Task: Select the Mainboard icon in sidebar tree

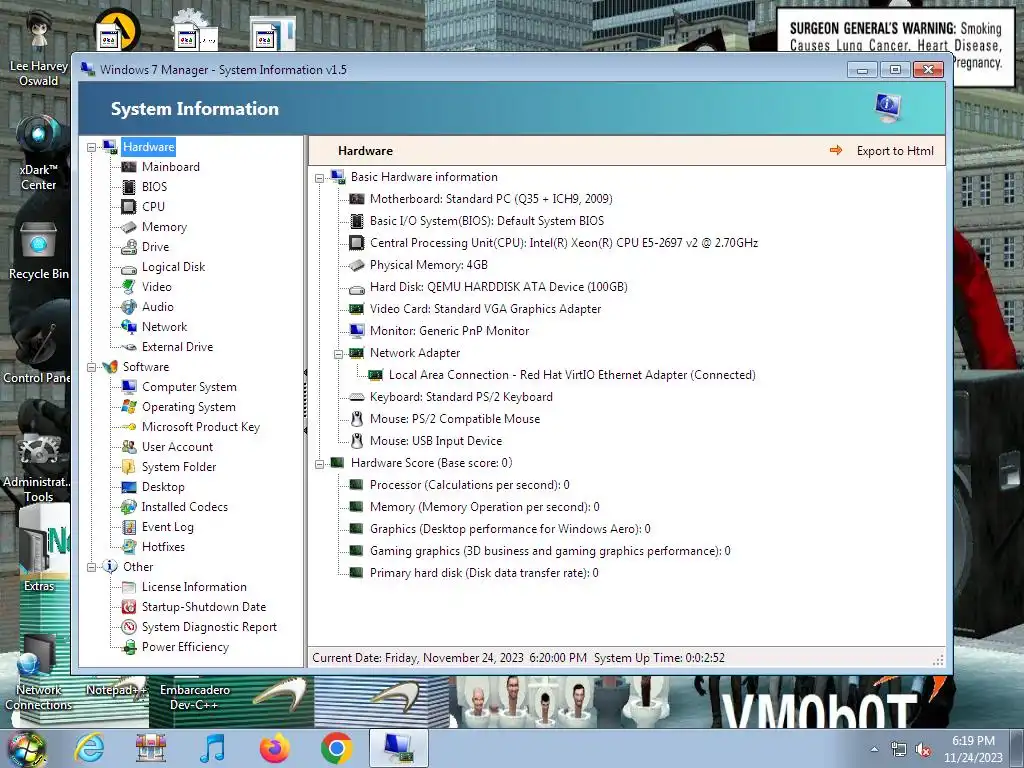Action: pos(129,167)
